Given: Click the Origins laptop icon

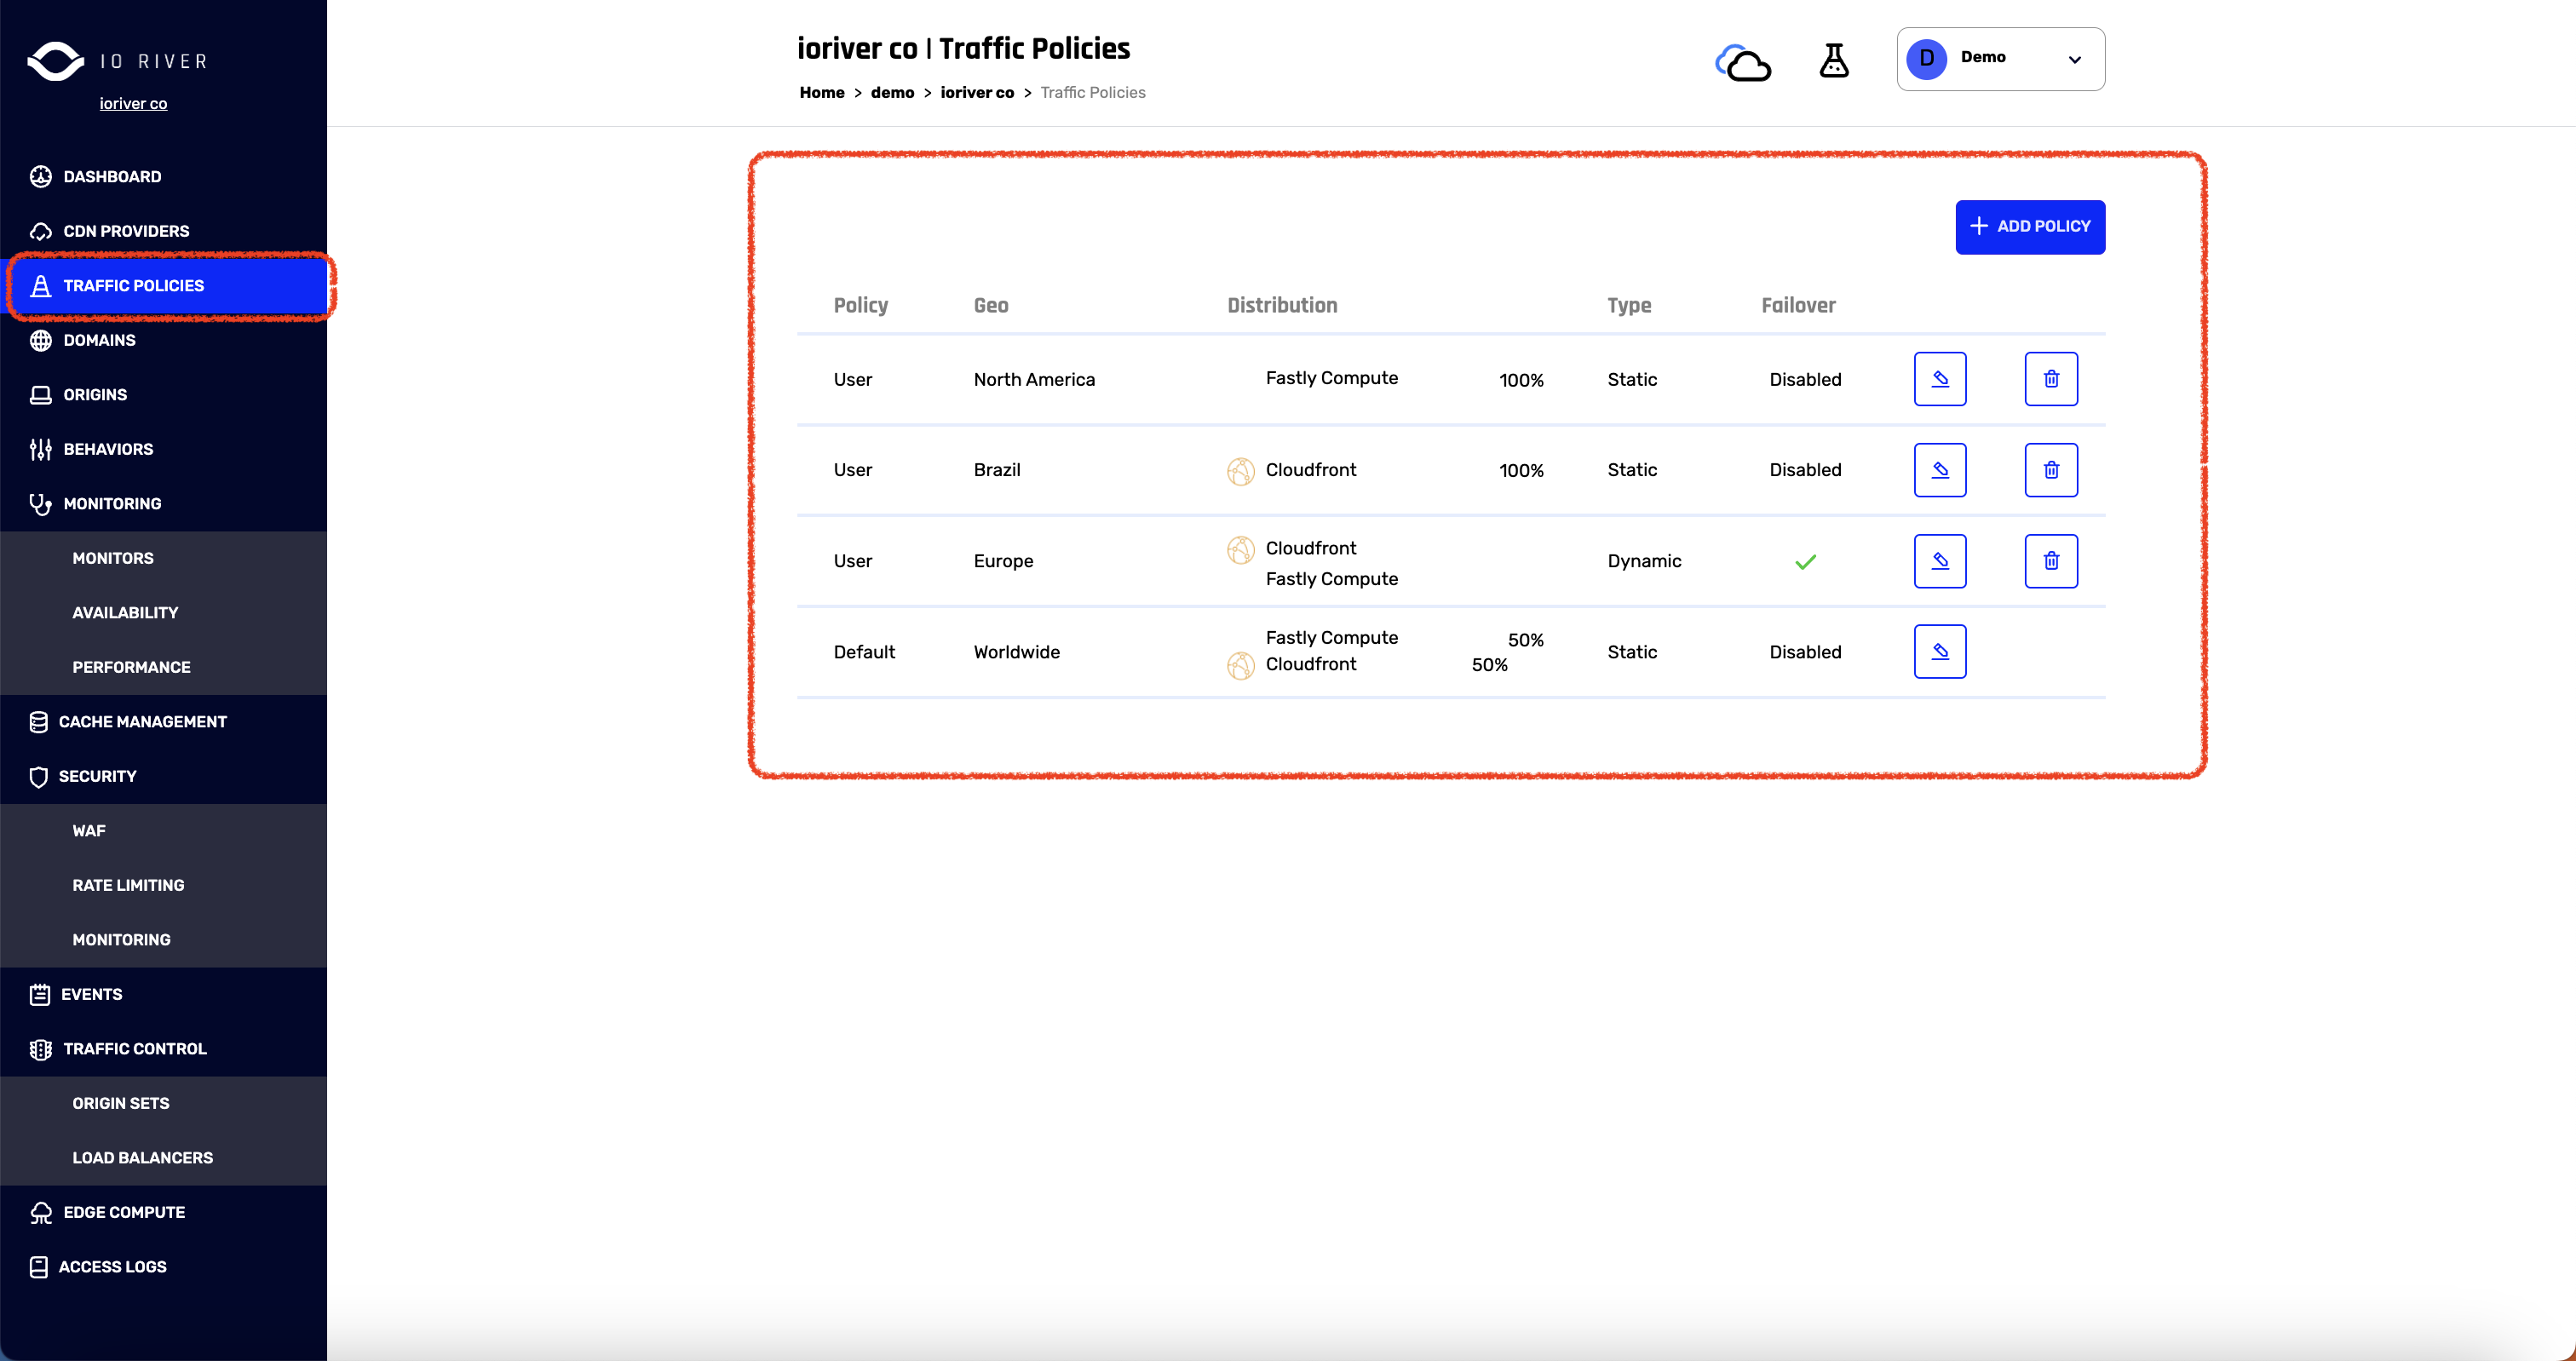Looking at the screenshot, I should 40,395.
